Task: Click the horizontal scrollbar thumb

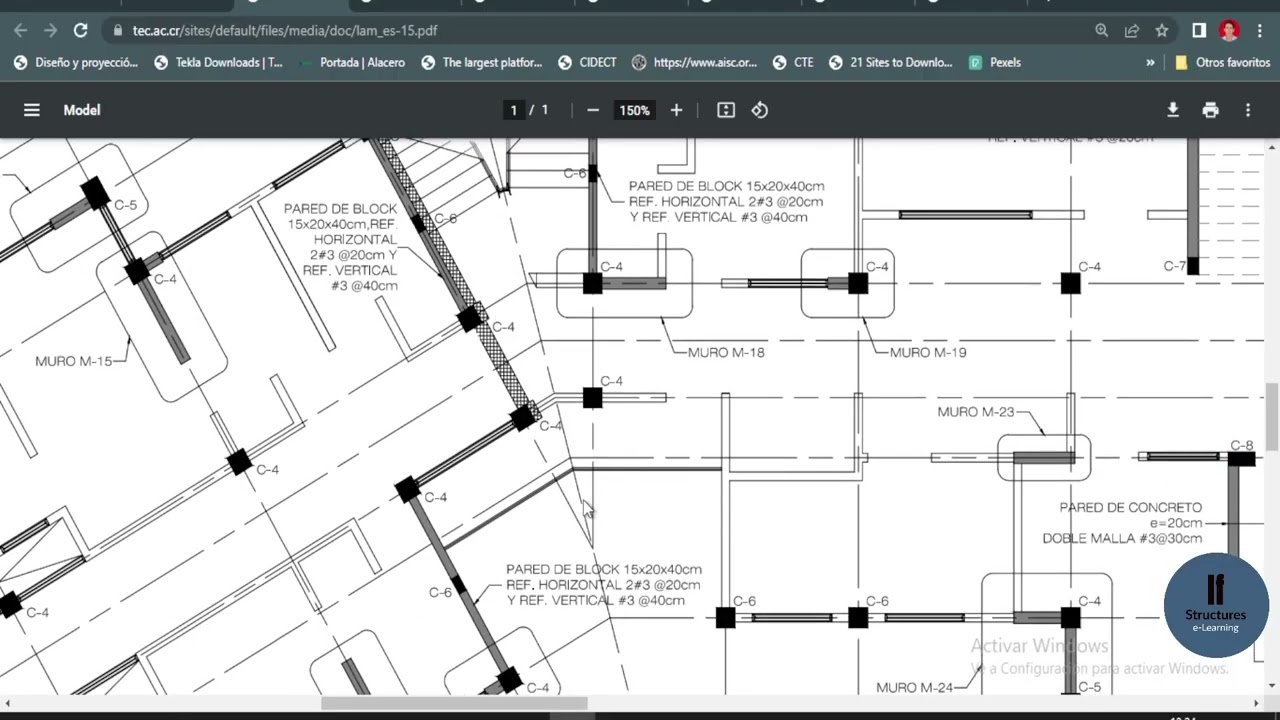Action: point(454,703)
